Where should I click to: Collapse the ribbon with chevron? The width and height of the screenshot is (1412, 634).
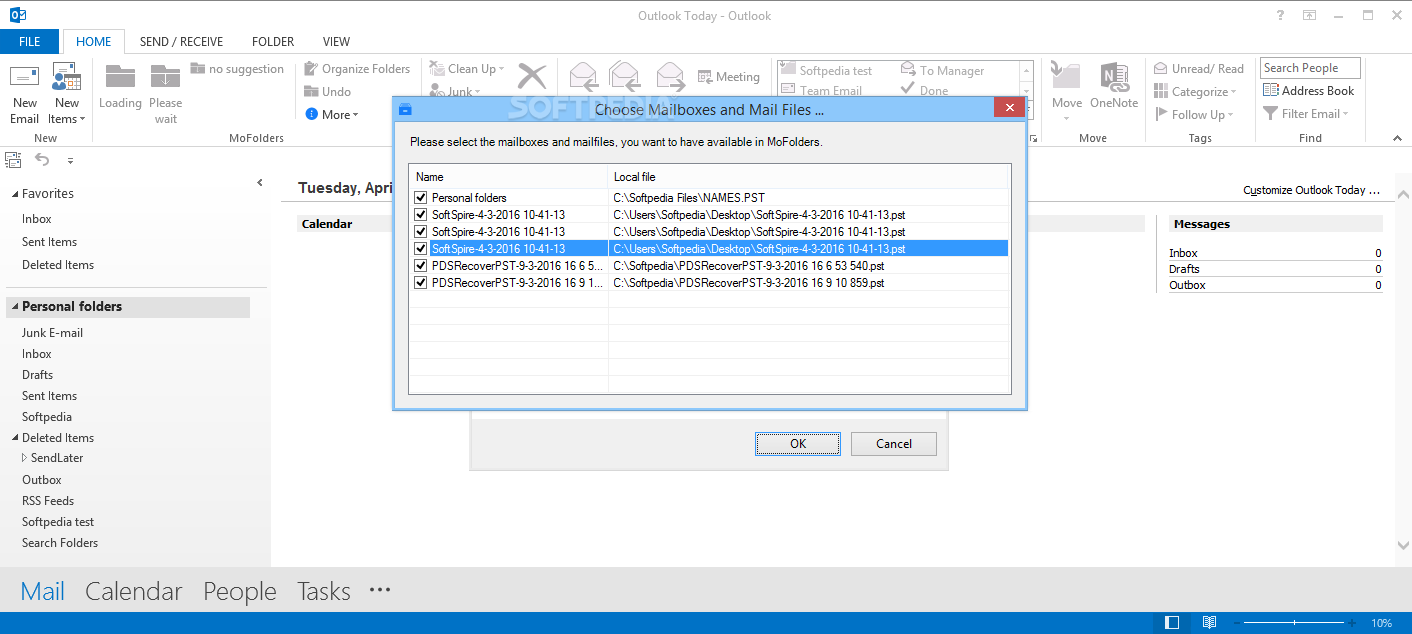(x=1397, y=139)
